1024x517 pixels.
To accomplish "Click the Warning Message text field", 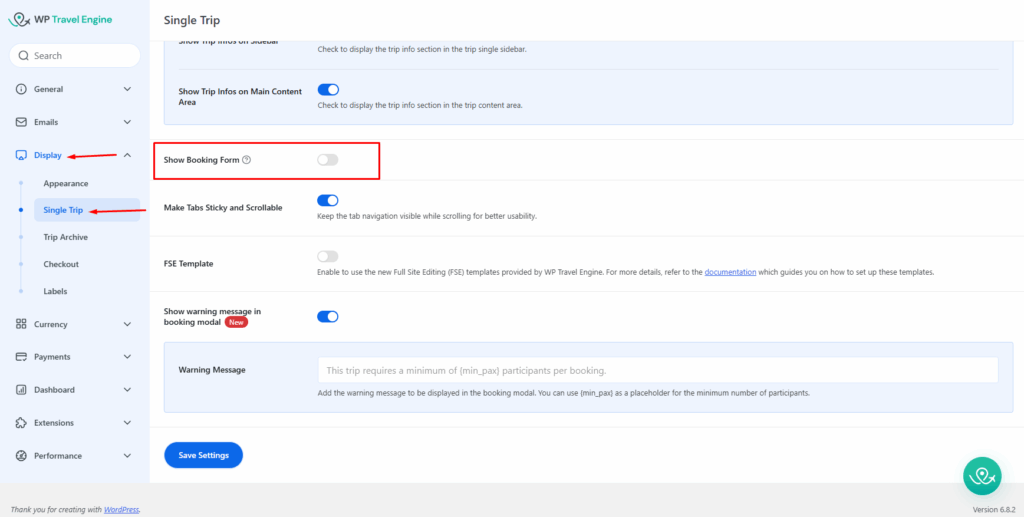I will coord(657,370).
